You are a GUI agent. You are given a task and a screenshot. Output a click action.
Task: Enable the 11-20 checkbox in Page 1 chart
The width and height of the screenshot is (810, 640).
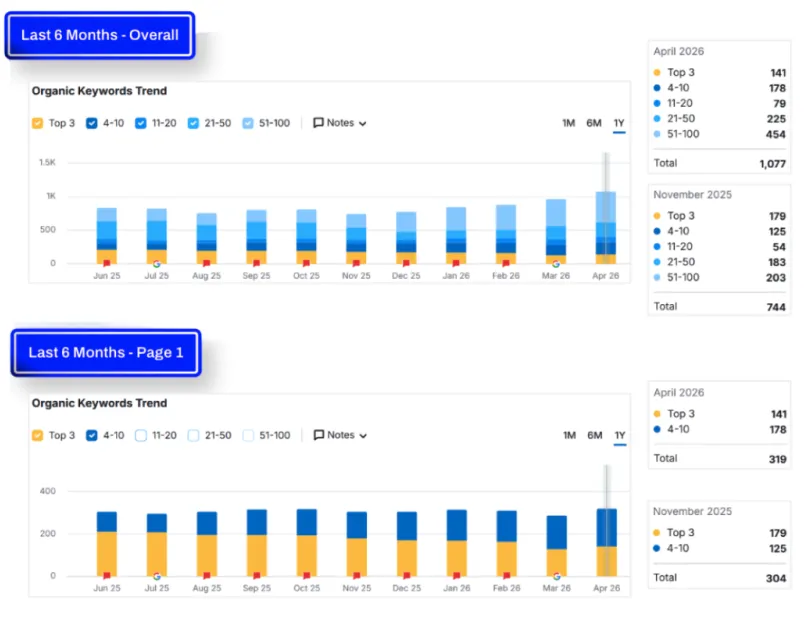tap(141, 435)
